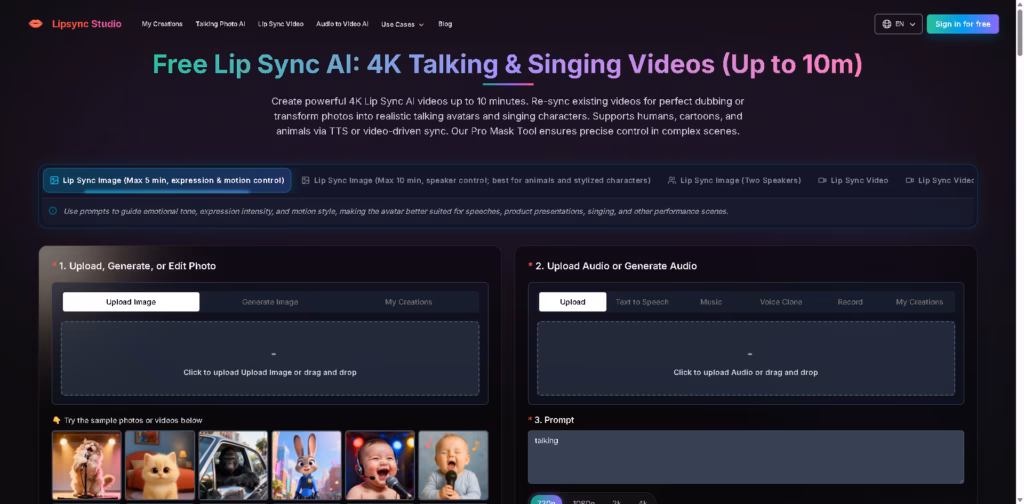Click the '3. Prompt' label
1024x504 pixels.
(x=554, y=420)
